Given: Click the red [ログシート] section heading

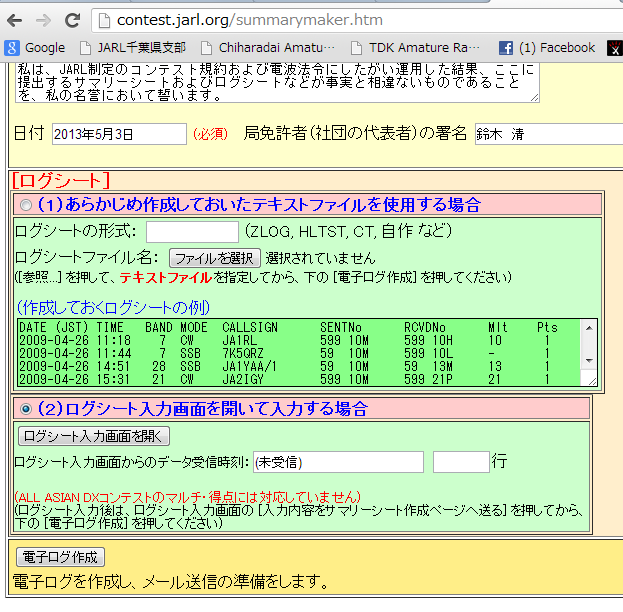Looking at the screenshot, I should (x=61, y=180).
